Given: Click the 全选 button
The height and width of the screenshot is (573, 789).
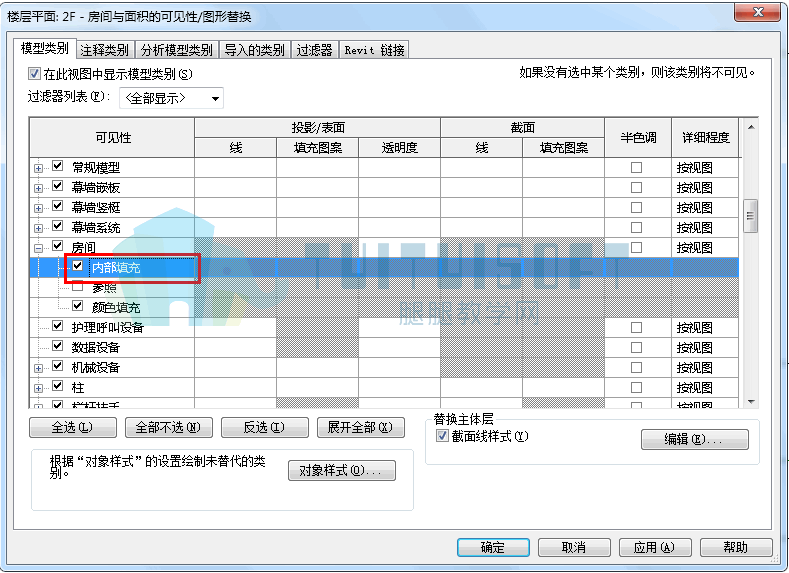Looking at the screenshot, I should tap(73, 428).
